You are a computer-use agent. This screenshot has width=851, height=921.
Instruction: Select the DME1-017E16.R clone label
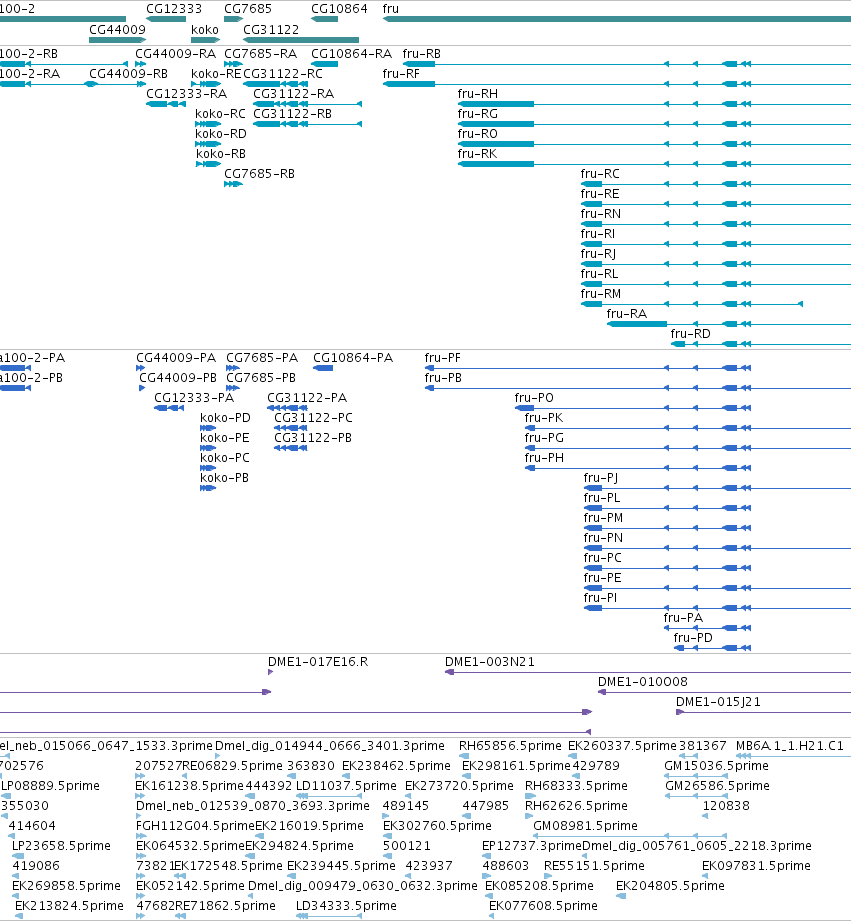[318, 662]
